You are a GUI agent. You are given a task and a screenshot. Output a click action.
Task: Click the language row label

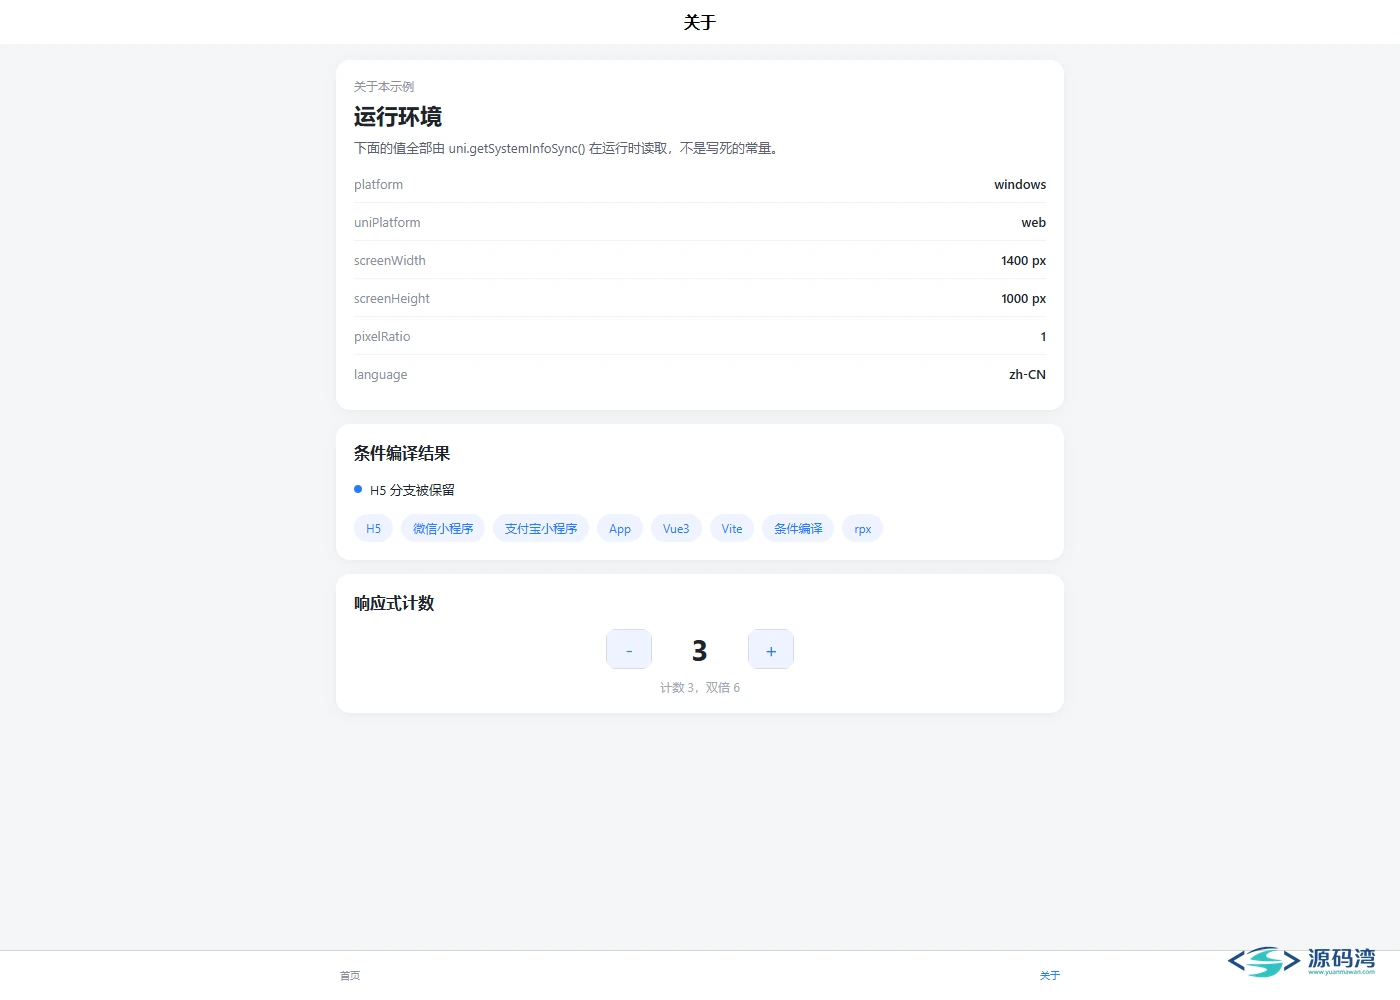[x=381, y=374]
